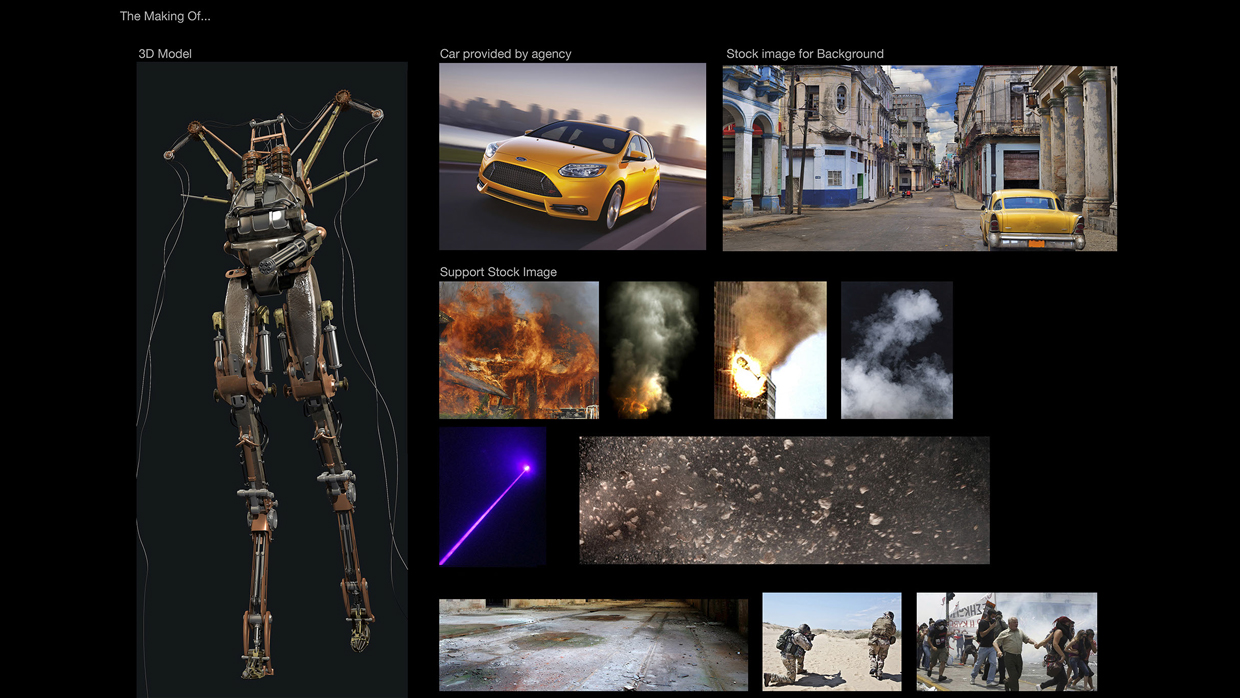Viewport: 1240px width, 698px height.
Task: Click the "Support Stock Image" label
Action: click(498, 272)
